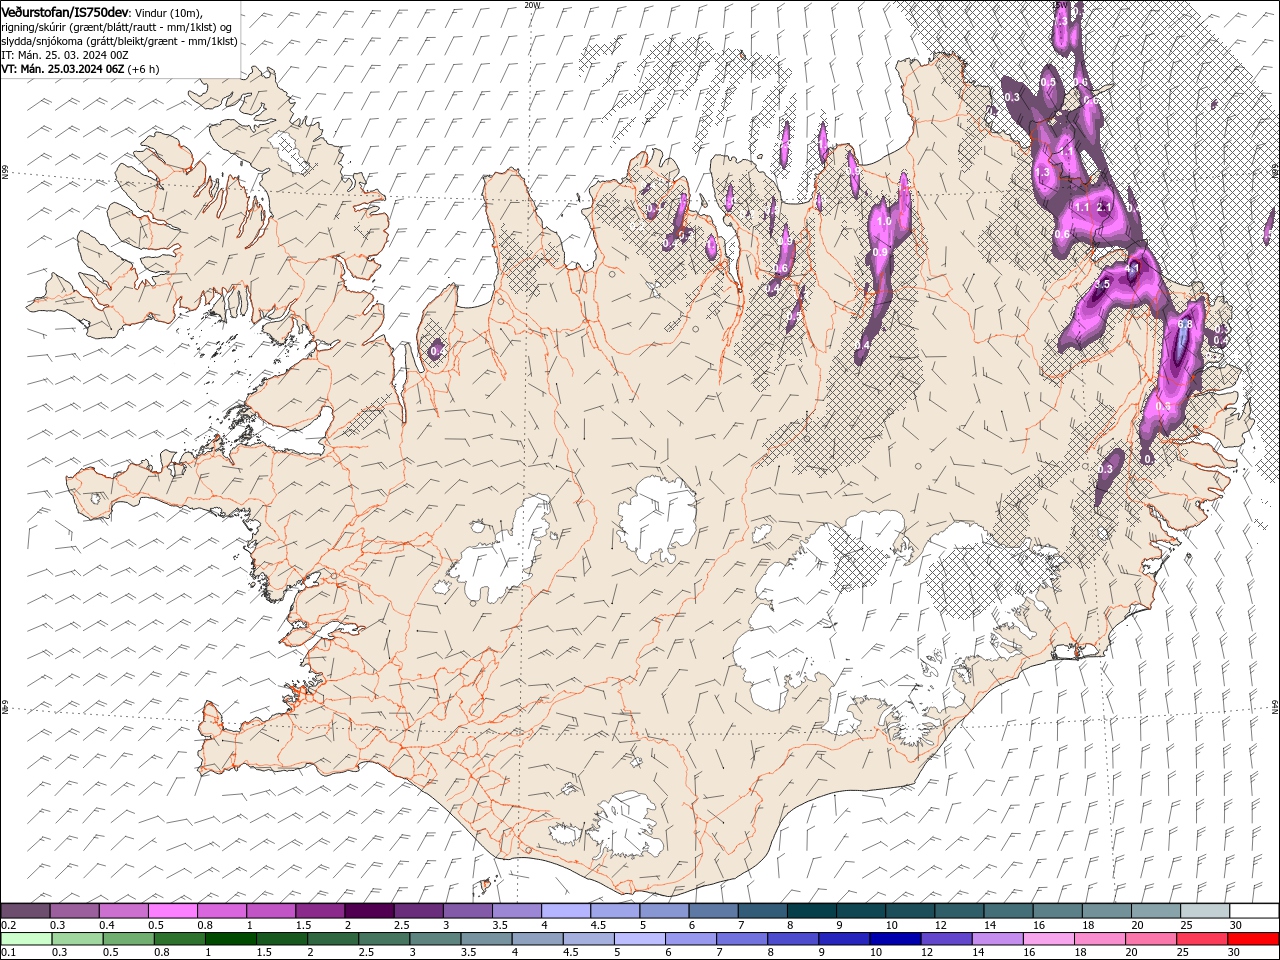Click the 2.1 snowfall value on the map

pos(1104,207)
